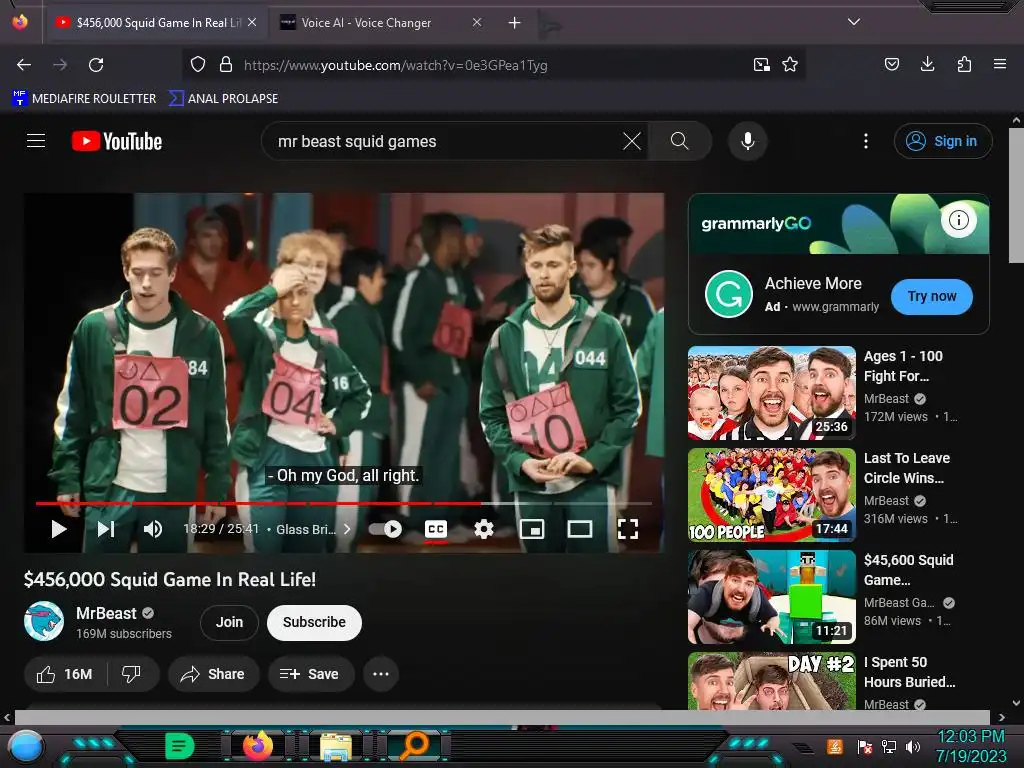Open system tray volume icon
The image size is (1024, 768).
pyautogui.click(x=913, y=746)
